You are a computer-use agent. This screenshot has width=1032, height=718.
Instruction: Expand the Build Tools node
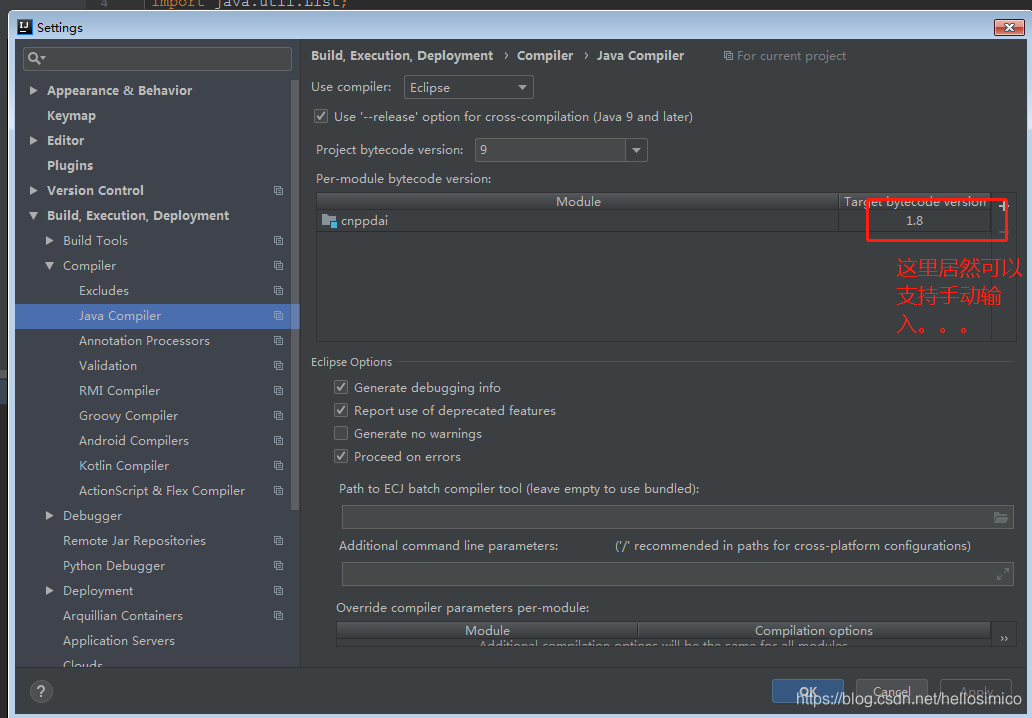(x=49, y=241)
